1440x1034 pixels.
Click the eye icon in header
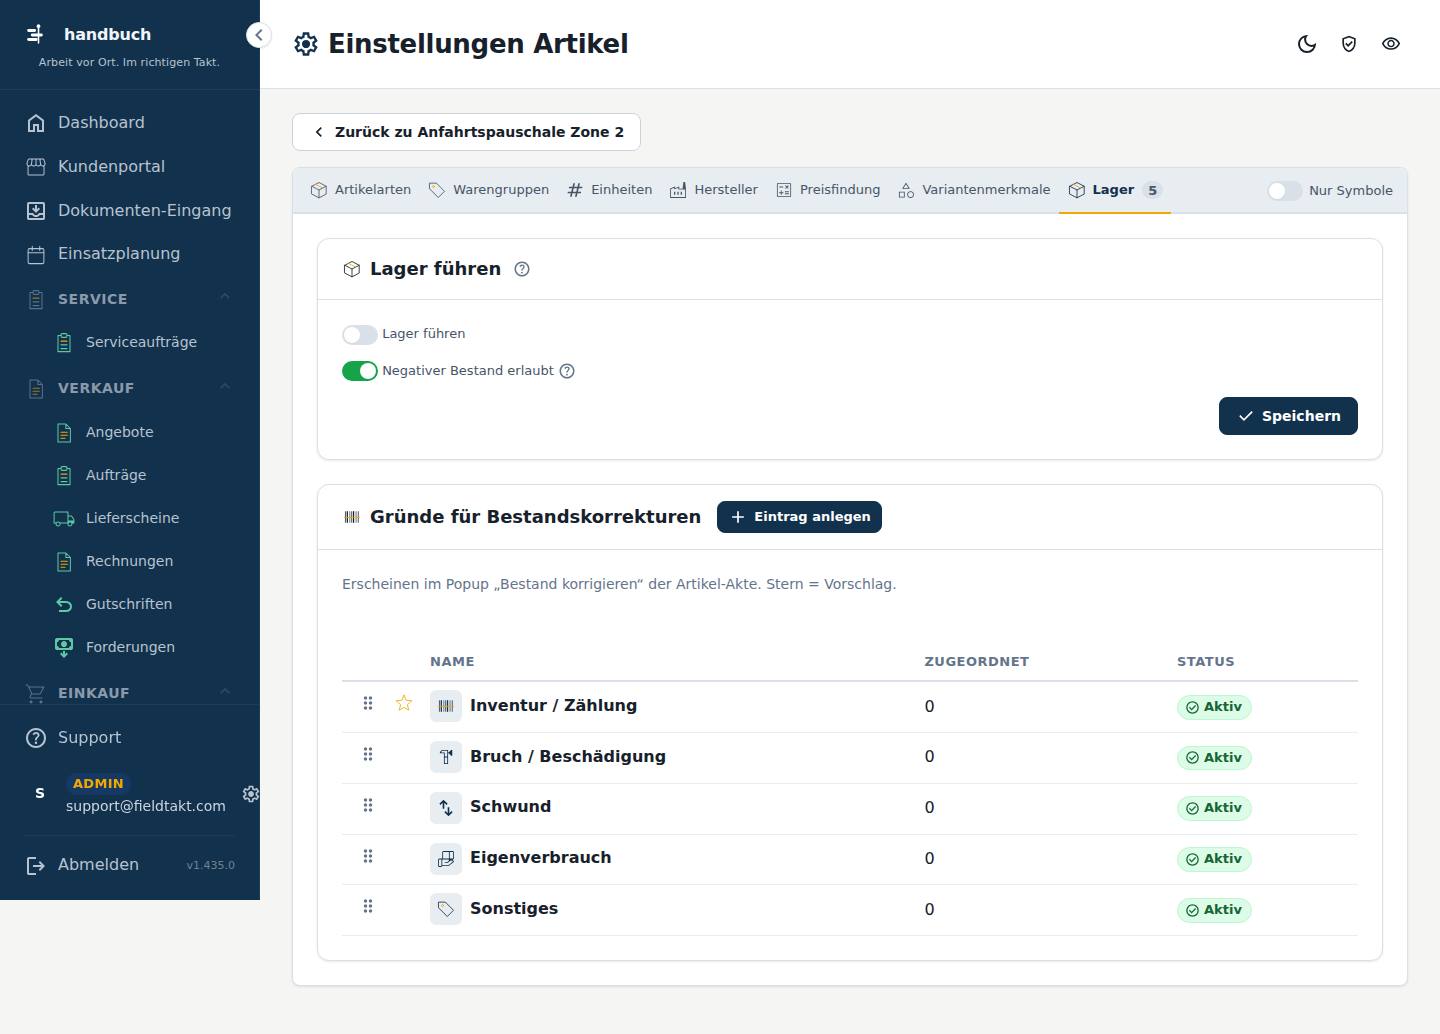1391,44
